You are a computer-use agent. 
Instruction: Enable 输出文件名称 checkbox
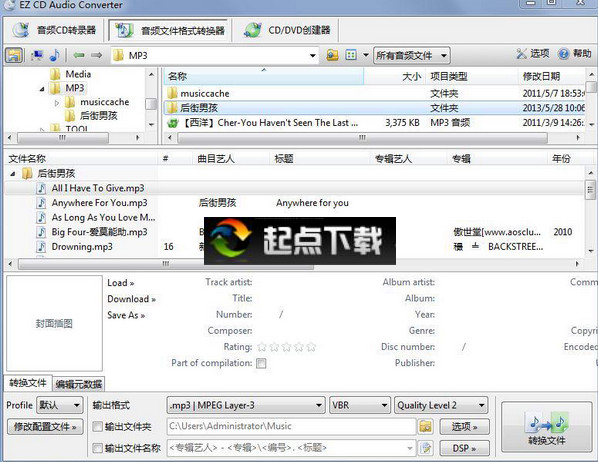pyautogui.click(x=98, y=448)
